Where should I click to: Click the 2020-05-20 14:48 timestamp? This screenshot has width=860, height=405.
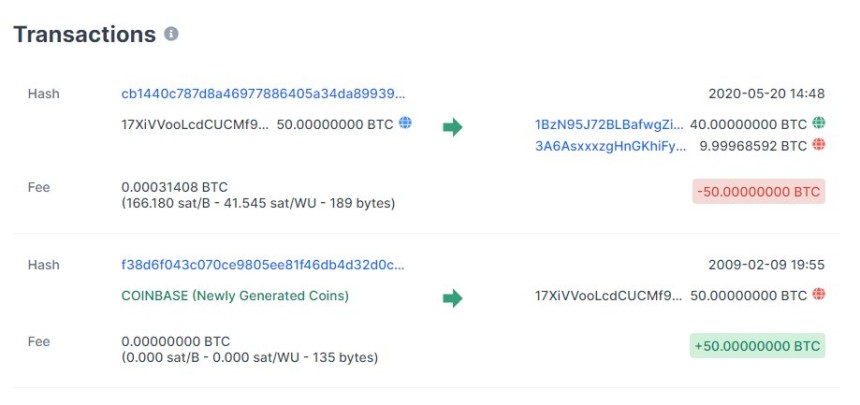pyautogui.click(x=766, y=94)
